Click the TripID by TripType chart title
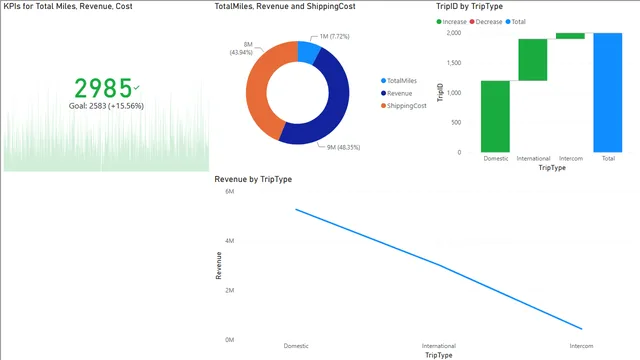The height and width of the screenshot is (360, 640). pos(469,6)
